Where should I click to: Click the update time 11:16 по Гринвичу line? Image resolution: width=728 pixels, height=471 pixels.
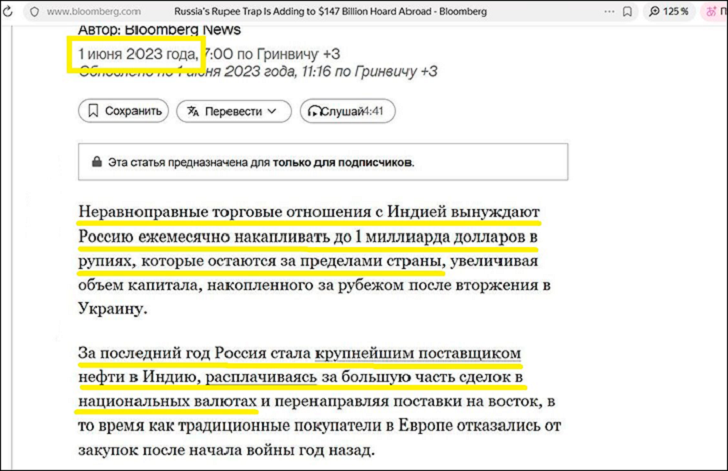(258, 72)
